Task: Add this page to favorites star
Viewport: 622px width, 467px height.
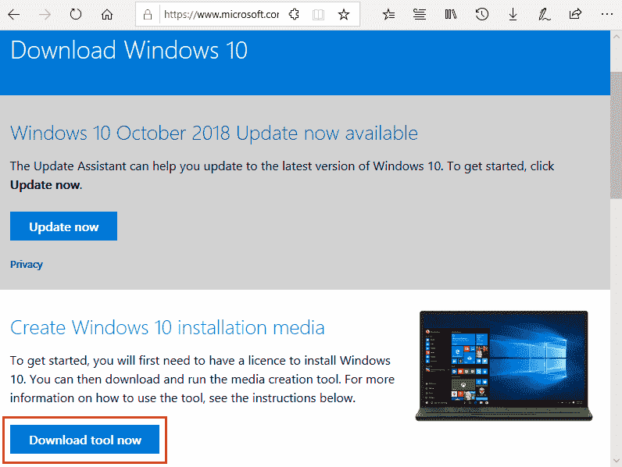Action: (344, 15)
